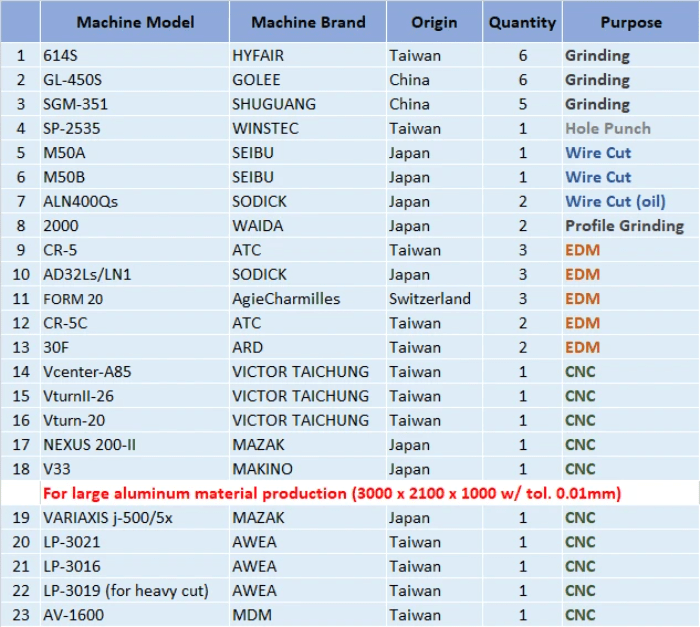The width and height of the screenshot is (700, 627).
Task: Select the MAZAK brand cell in row 17
Action: [308, 445]
